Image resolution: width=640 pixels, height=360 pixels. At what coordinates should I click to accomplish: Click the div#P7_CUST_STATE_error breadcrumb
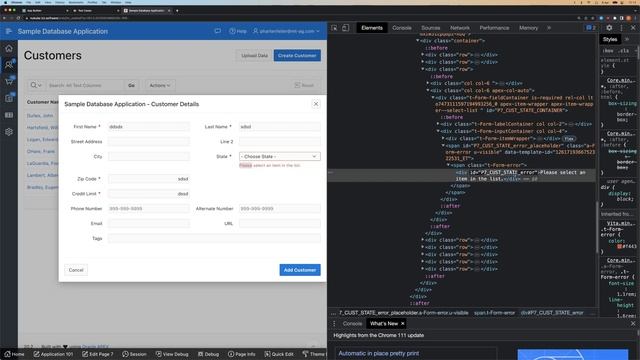click(x=552, y=313)
